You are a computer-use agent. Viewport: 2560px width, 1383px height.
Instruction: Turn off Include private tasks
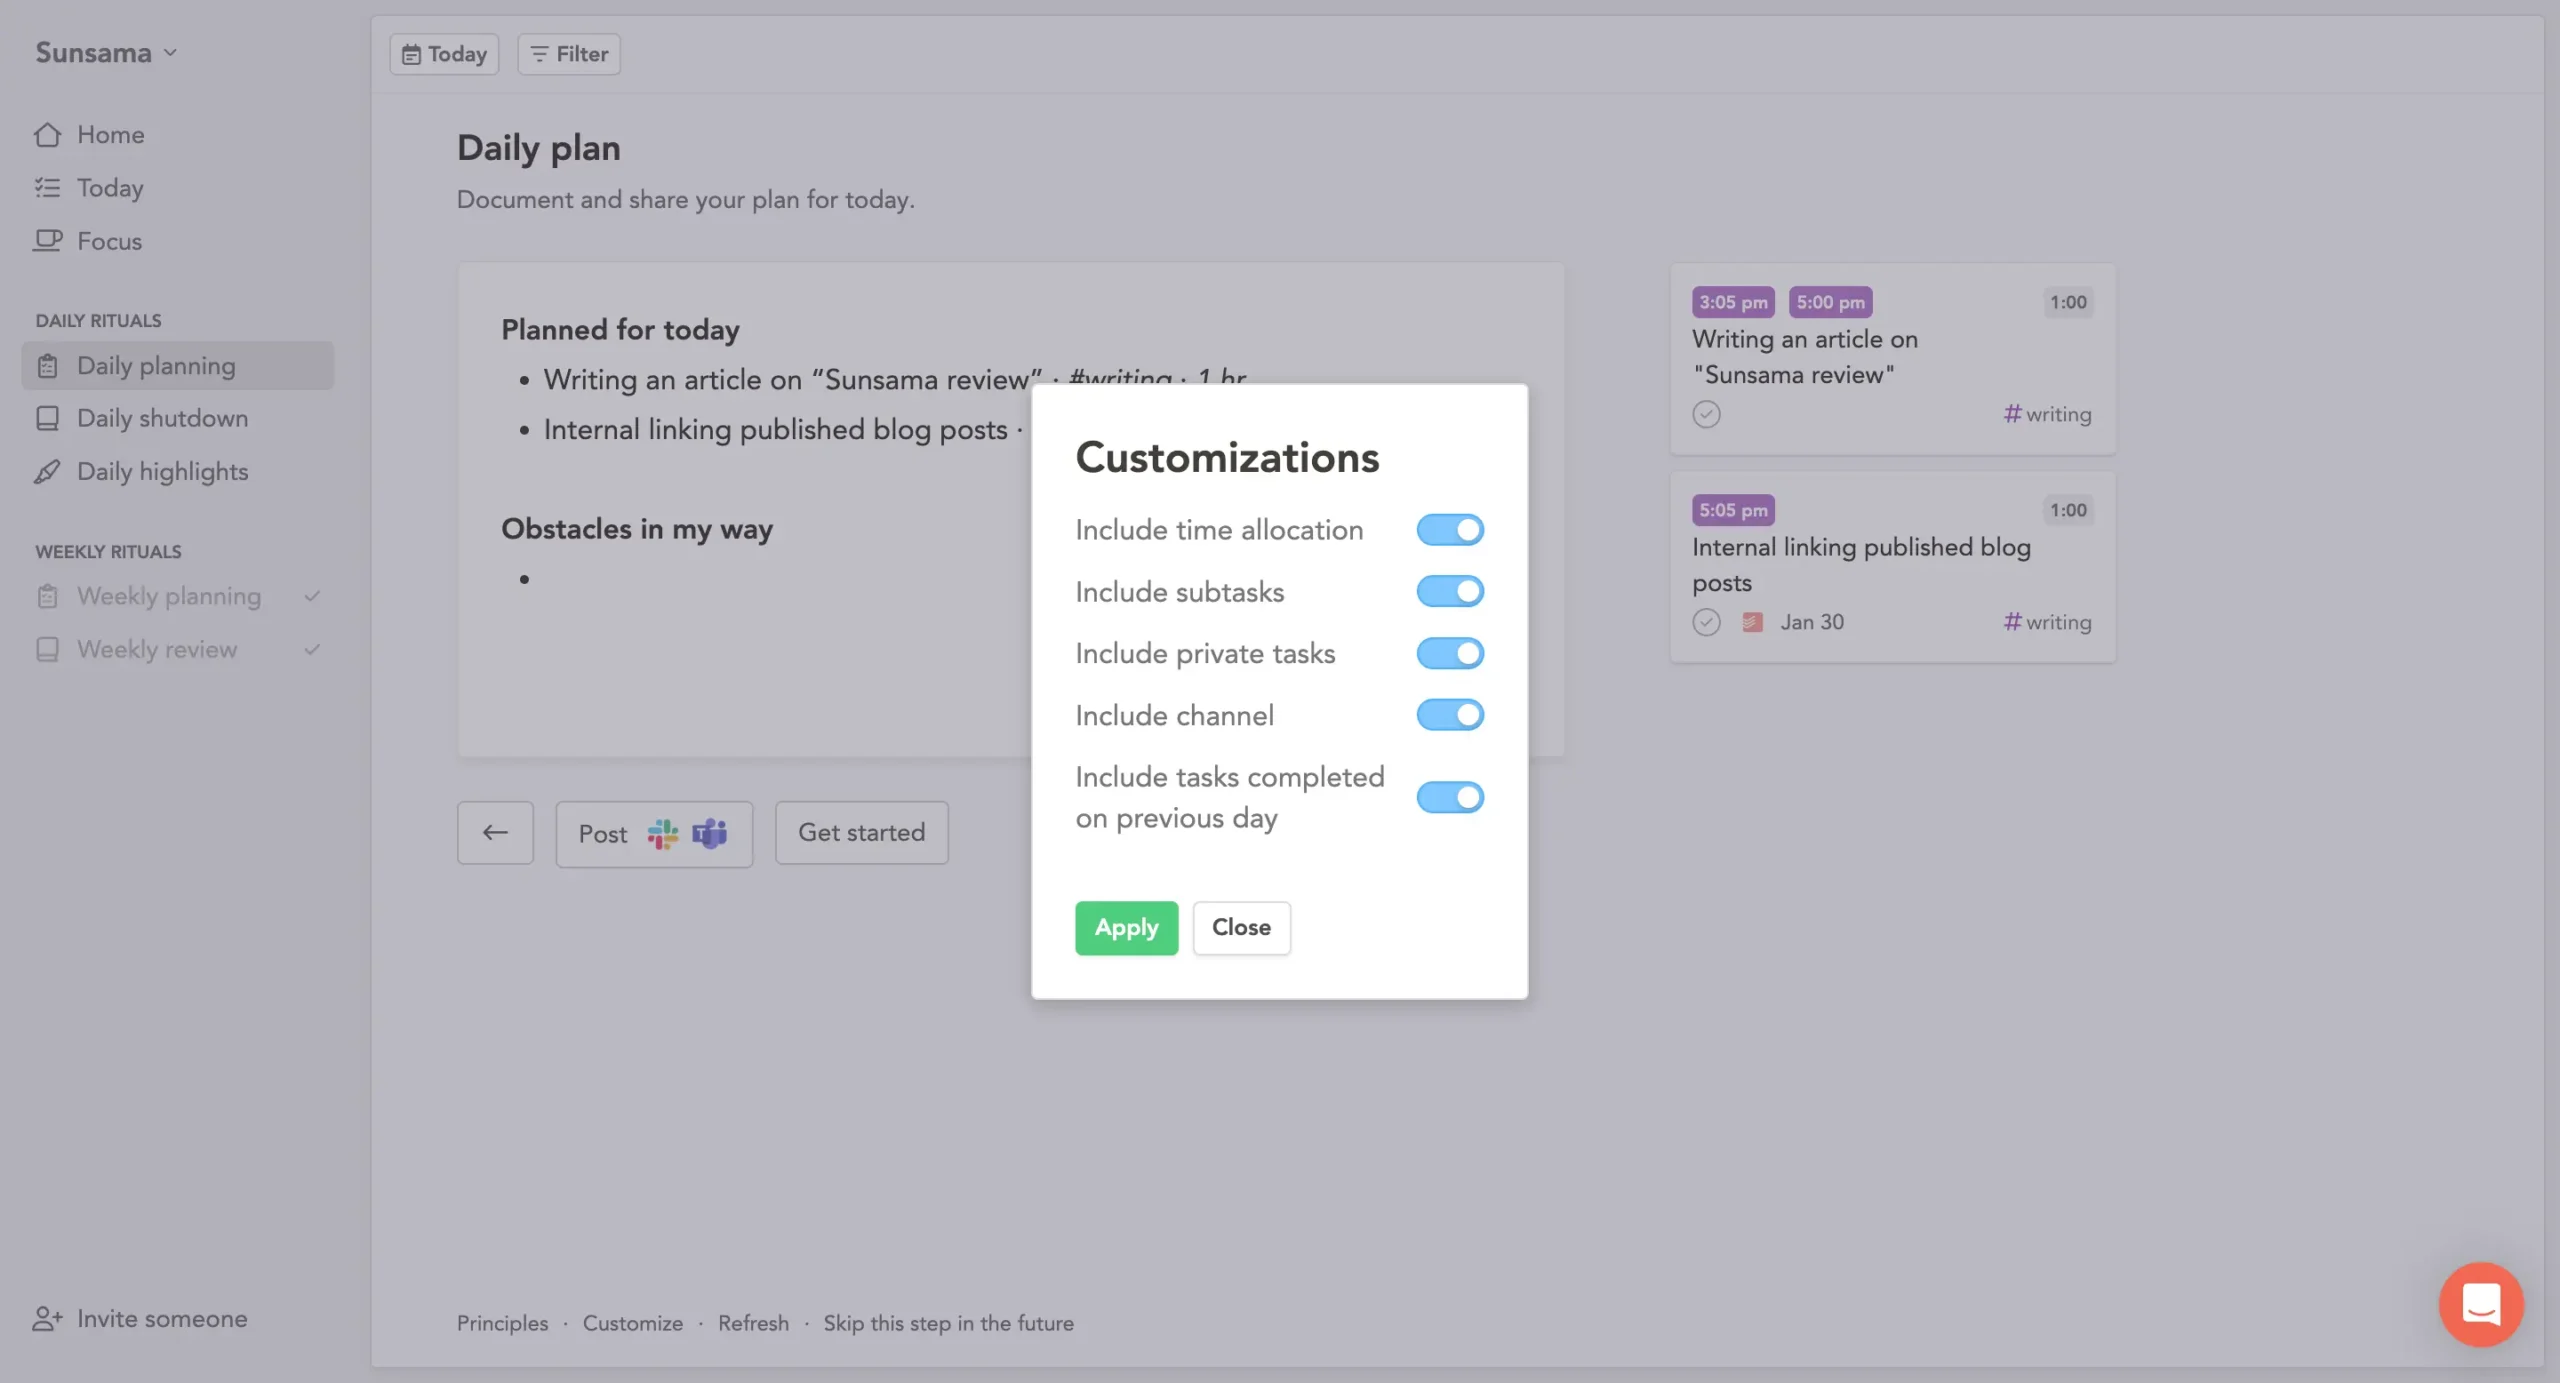pyautogui.click(x=1450, y=653)
